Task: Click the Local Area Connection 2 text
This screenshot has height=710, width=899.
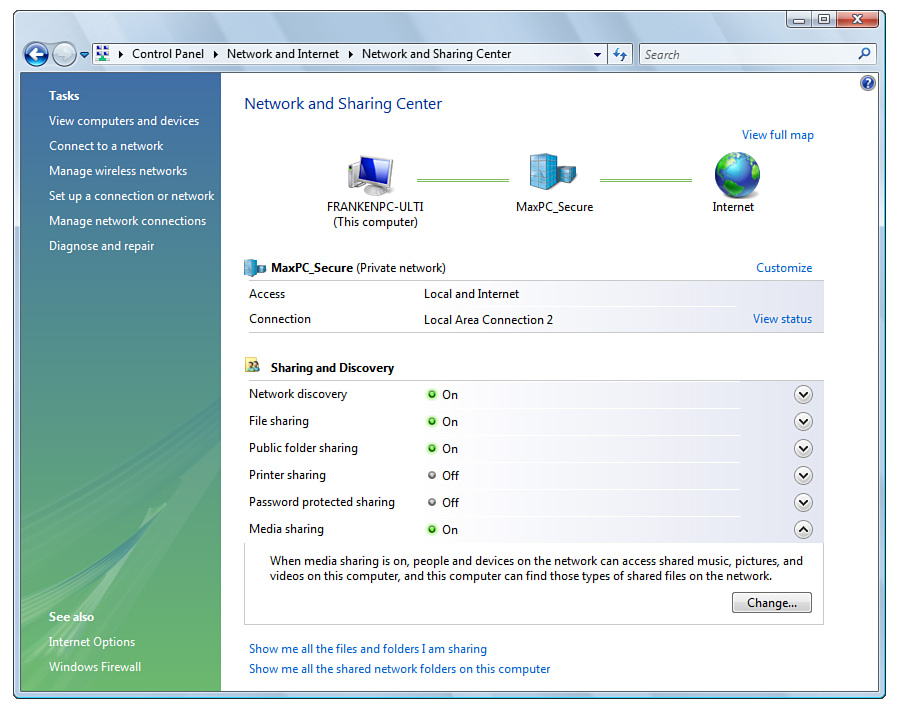Action: coord(488,319)
